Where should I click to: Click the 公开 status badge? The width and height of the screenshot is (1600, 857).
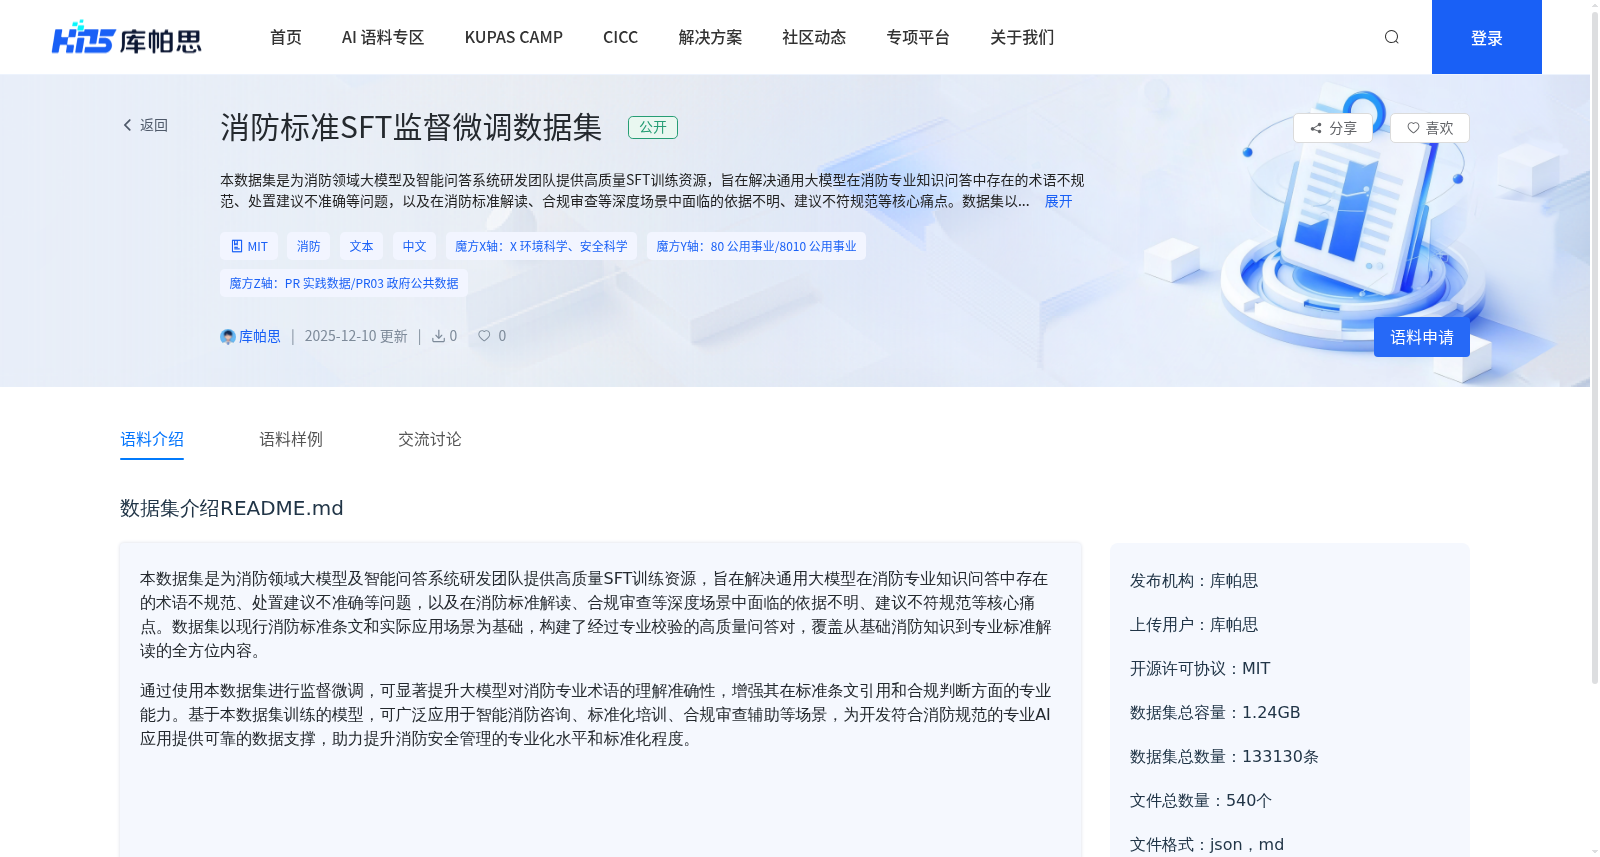653,127
